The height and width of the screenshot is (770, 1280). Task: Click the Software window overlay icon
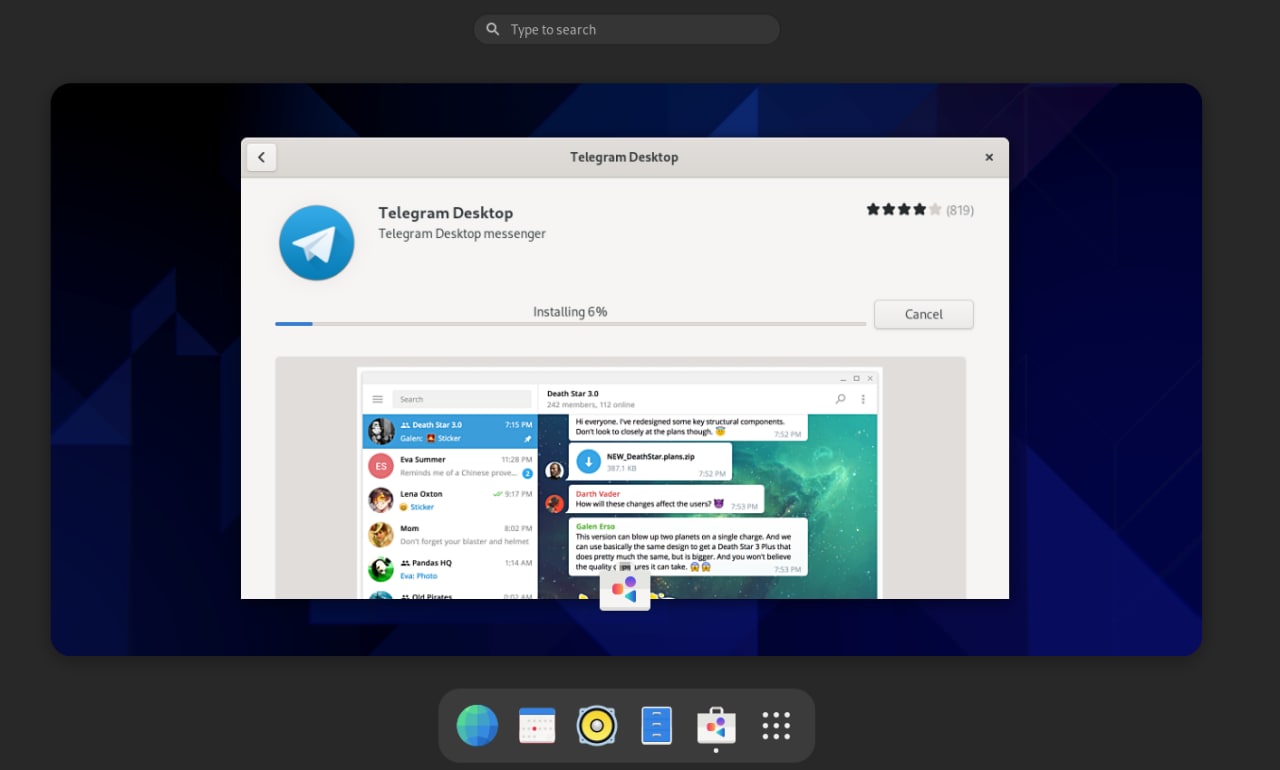[625, 589]
